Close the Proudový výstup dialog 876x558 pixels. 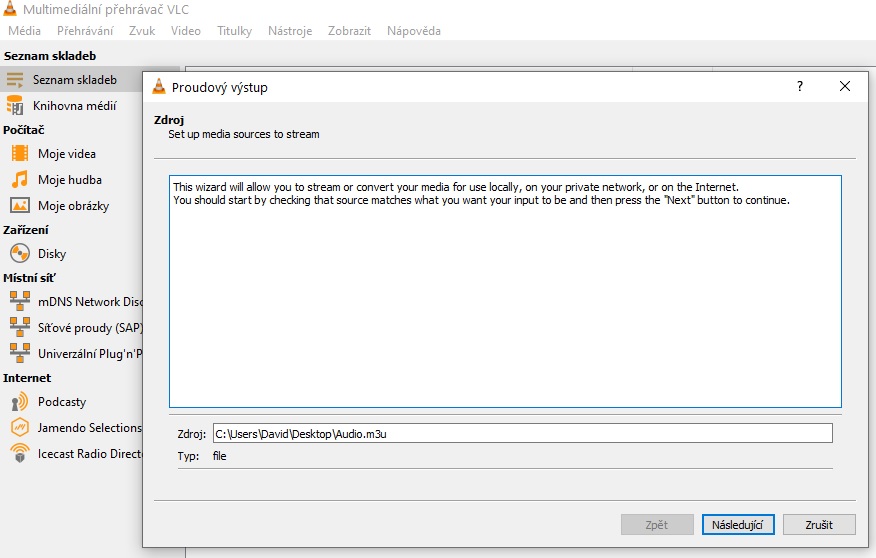pos(845,86)
